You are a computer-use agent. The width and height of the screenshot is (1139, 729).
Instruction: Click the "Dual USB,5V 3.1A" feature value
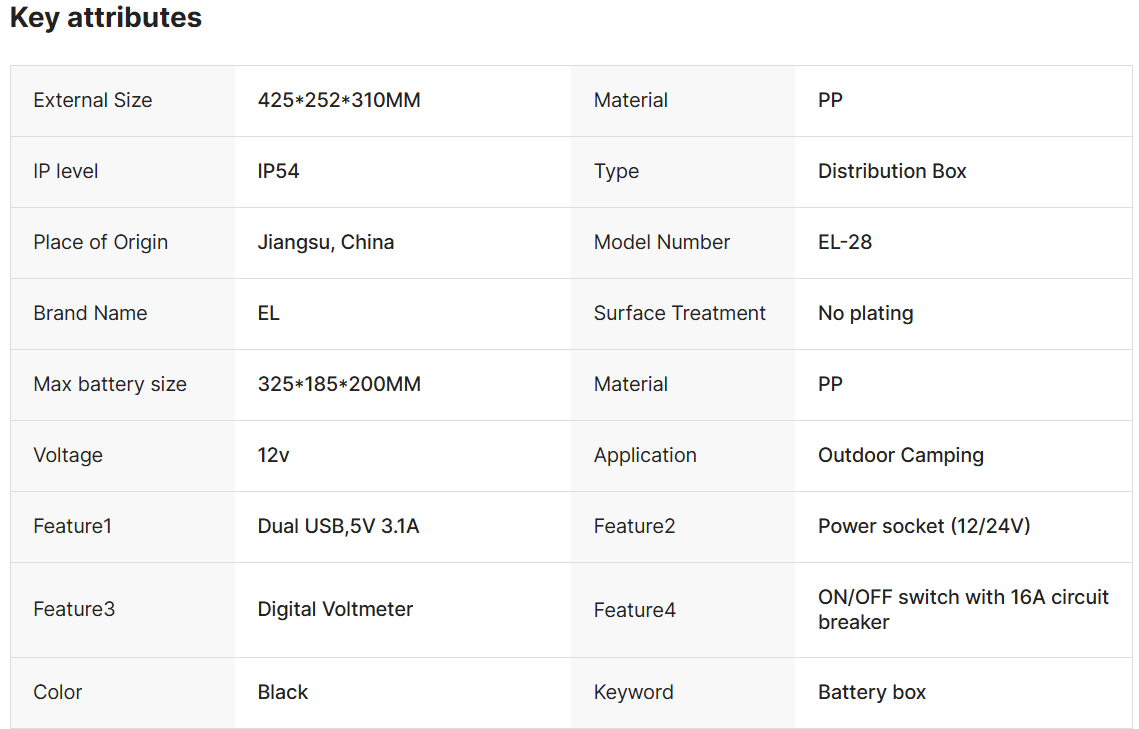[338, 526]
